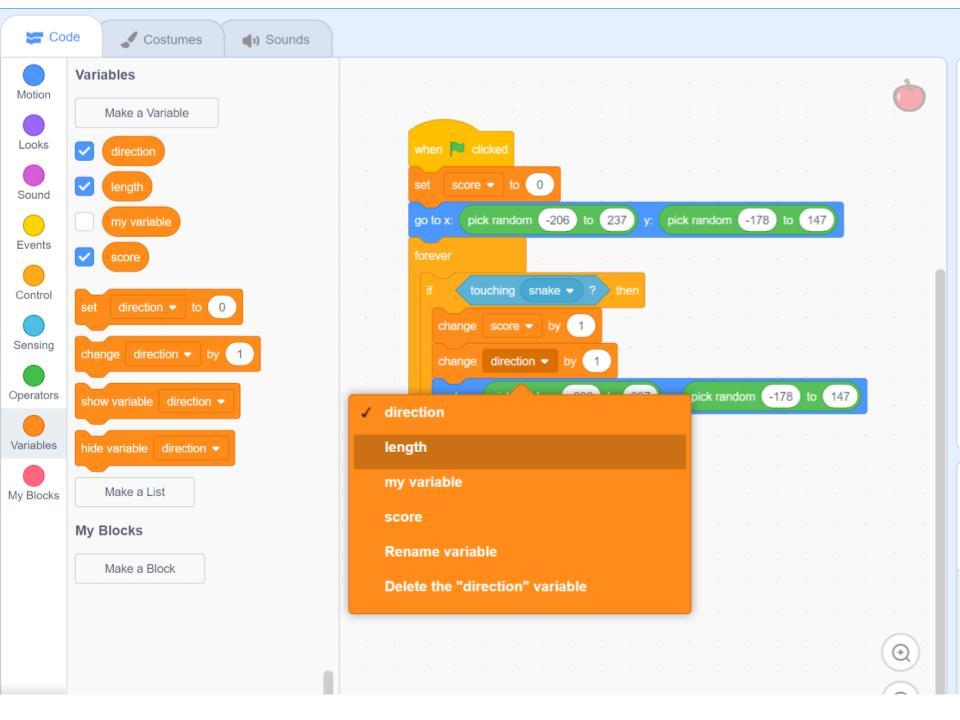Screen dimensions: 960x720
Task: Switch to the Code tab
Action: (53, 37)
